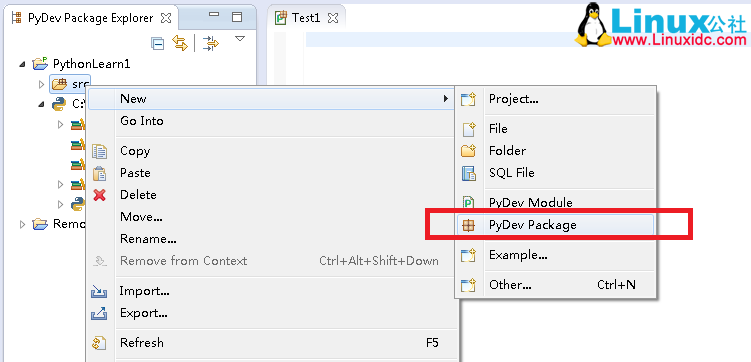Screen dimensions: 751x362
Task: Click the PyDev Package grid icon
Action: coord(468,225)
